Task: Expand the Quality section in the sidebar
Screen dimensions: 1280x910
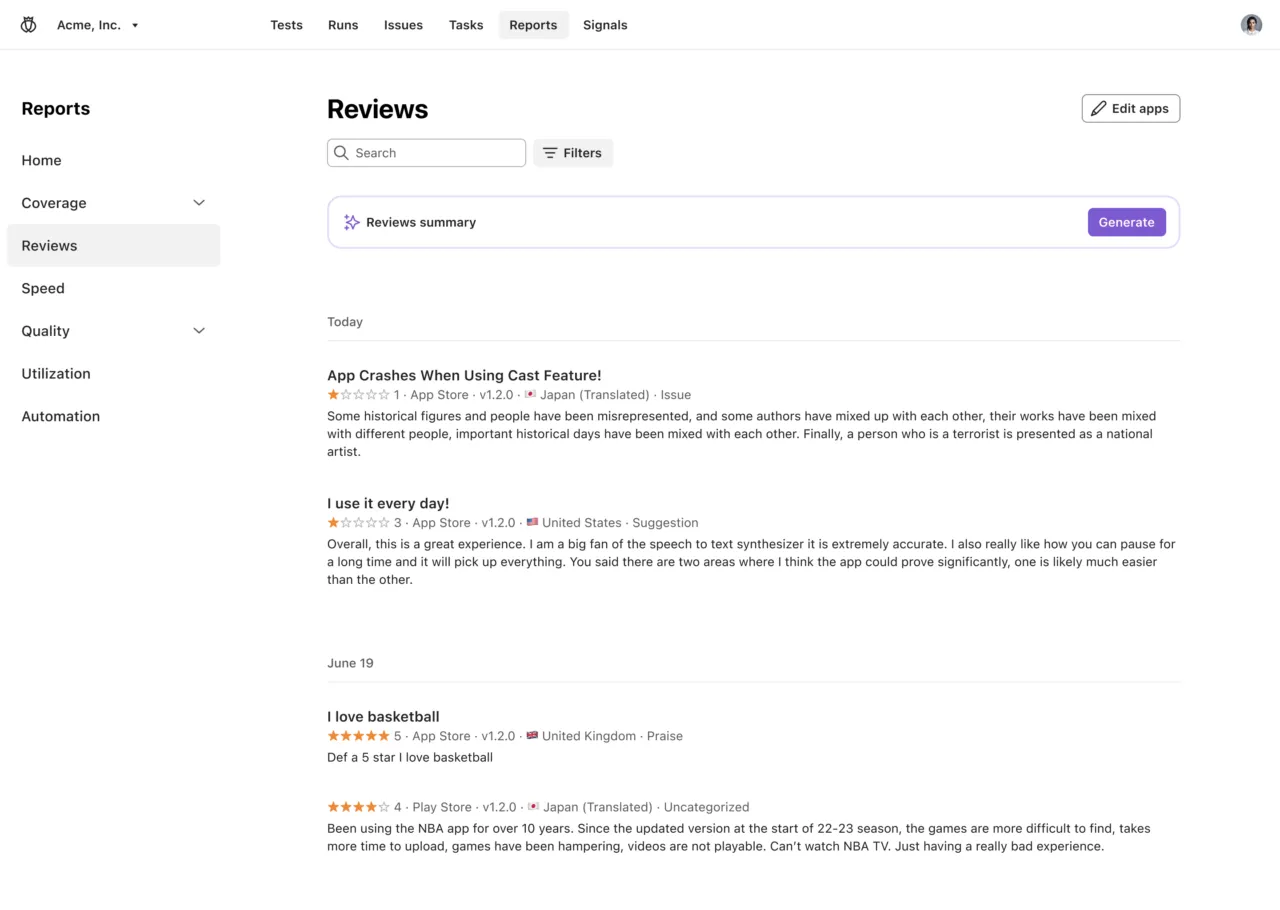Action: (x=198, y=330)
